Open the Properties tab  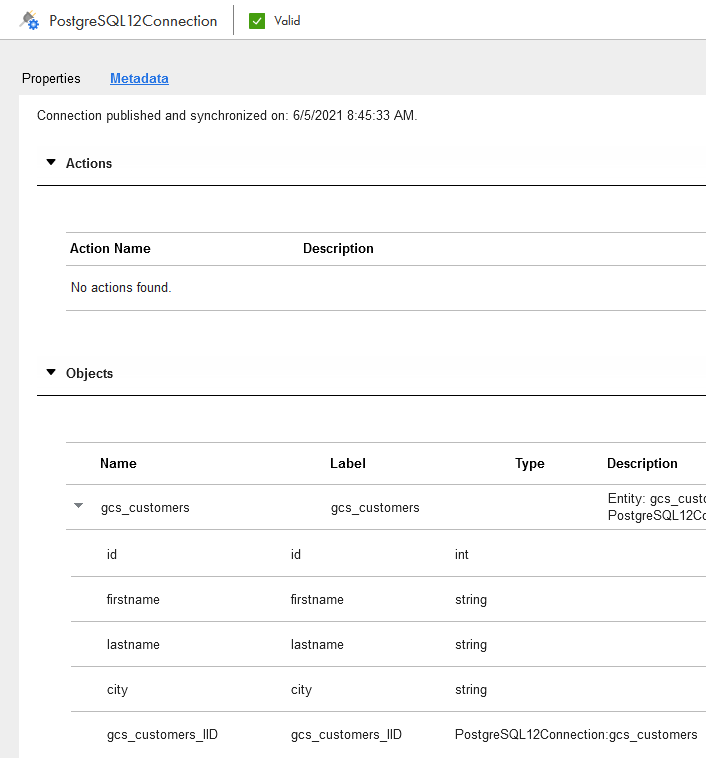[51, 78]
